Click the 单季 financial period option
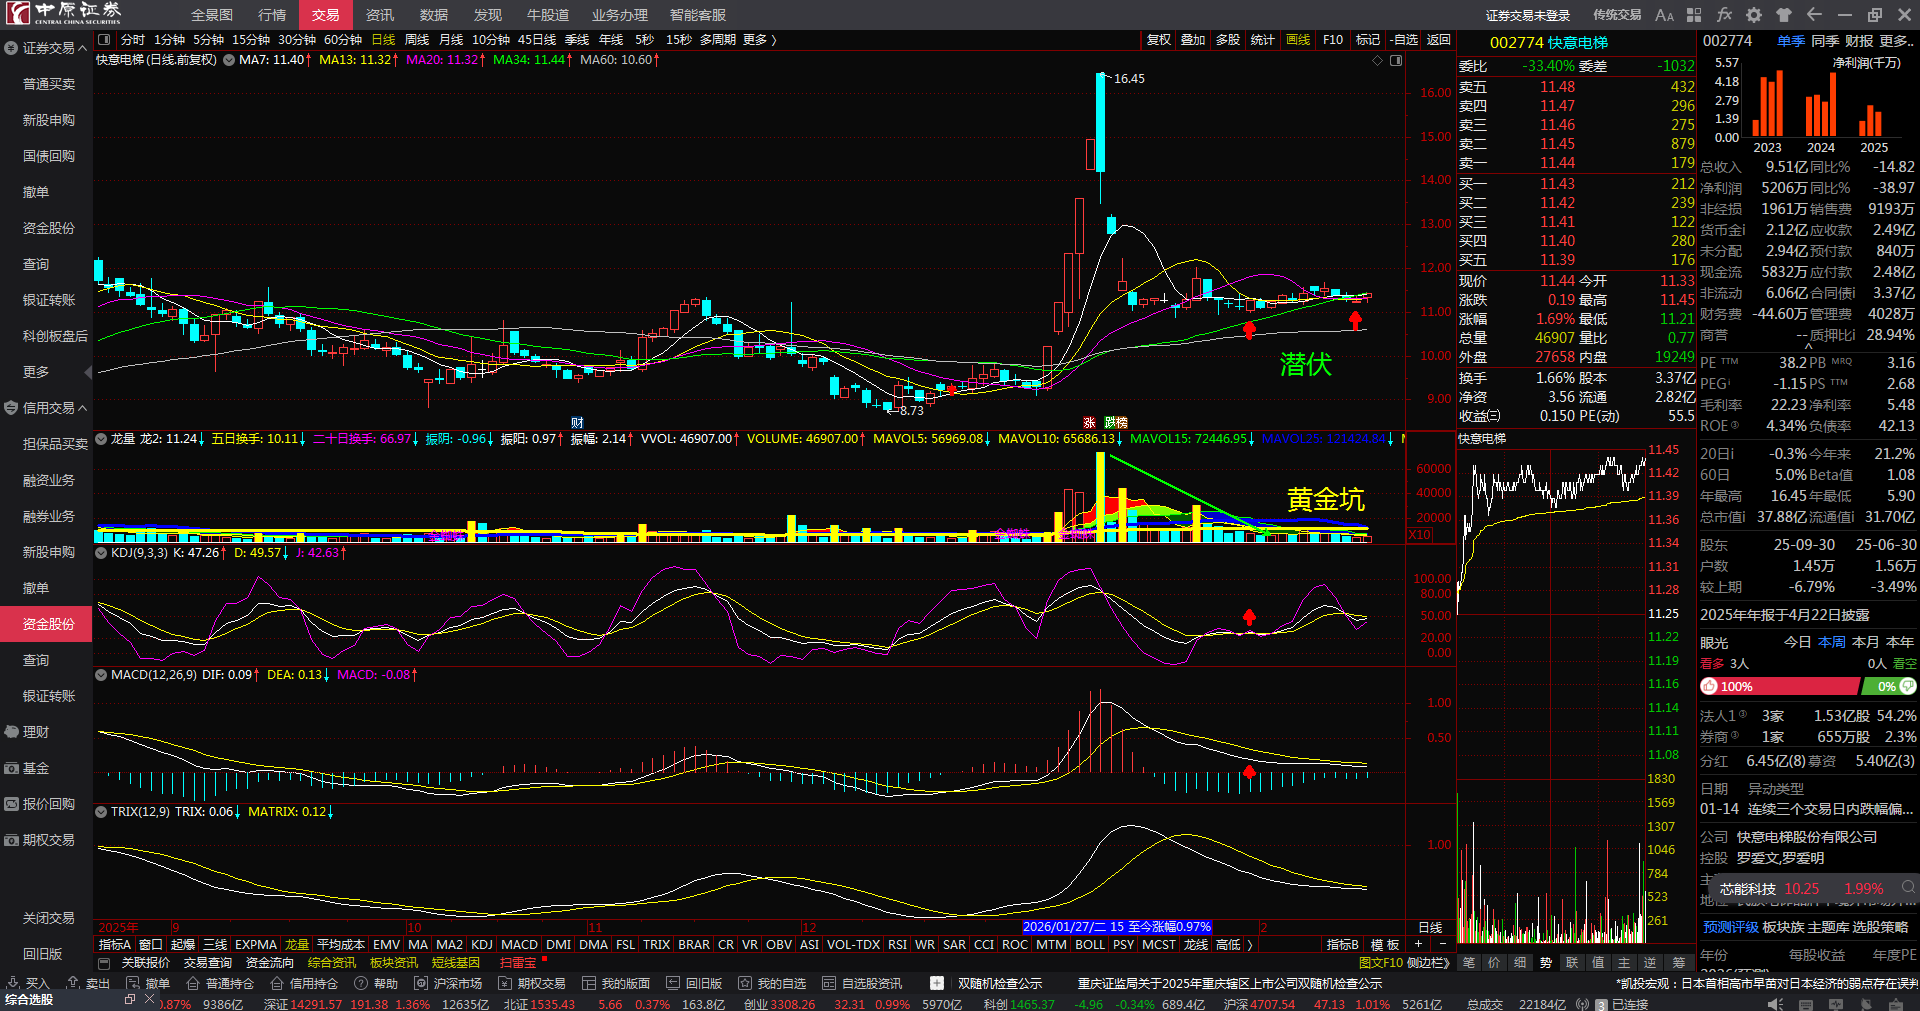The height and width of the screenshot is (1011, 1920). point(1791,41)
